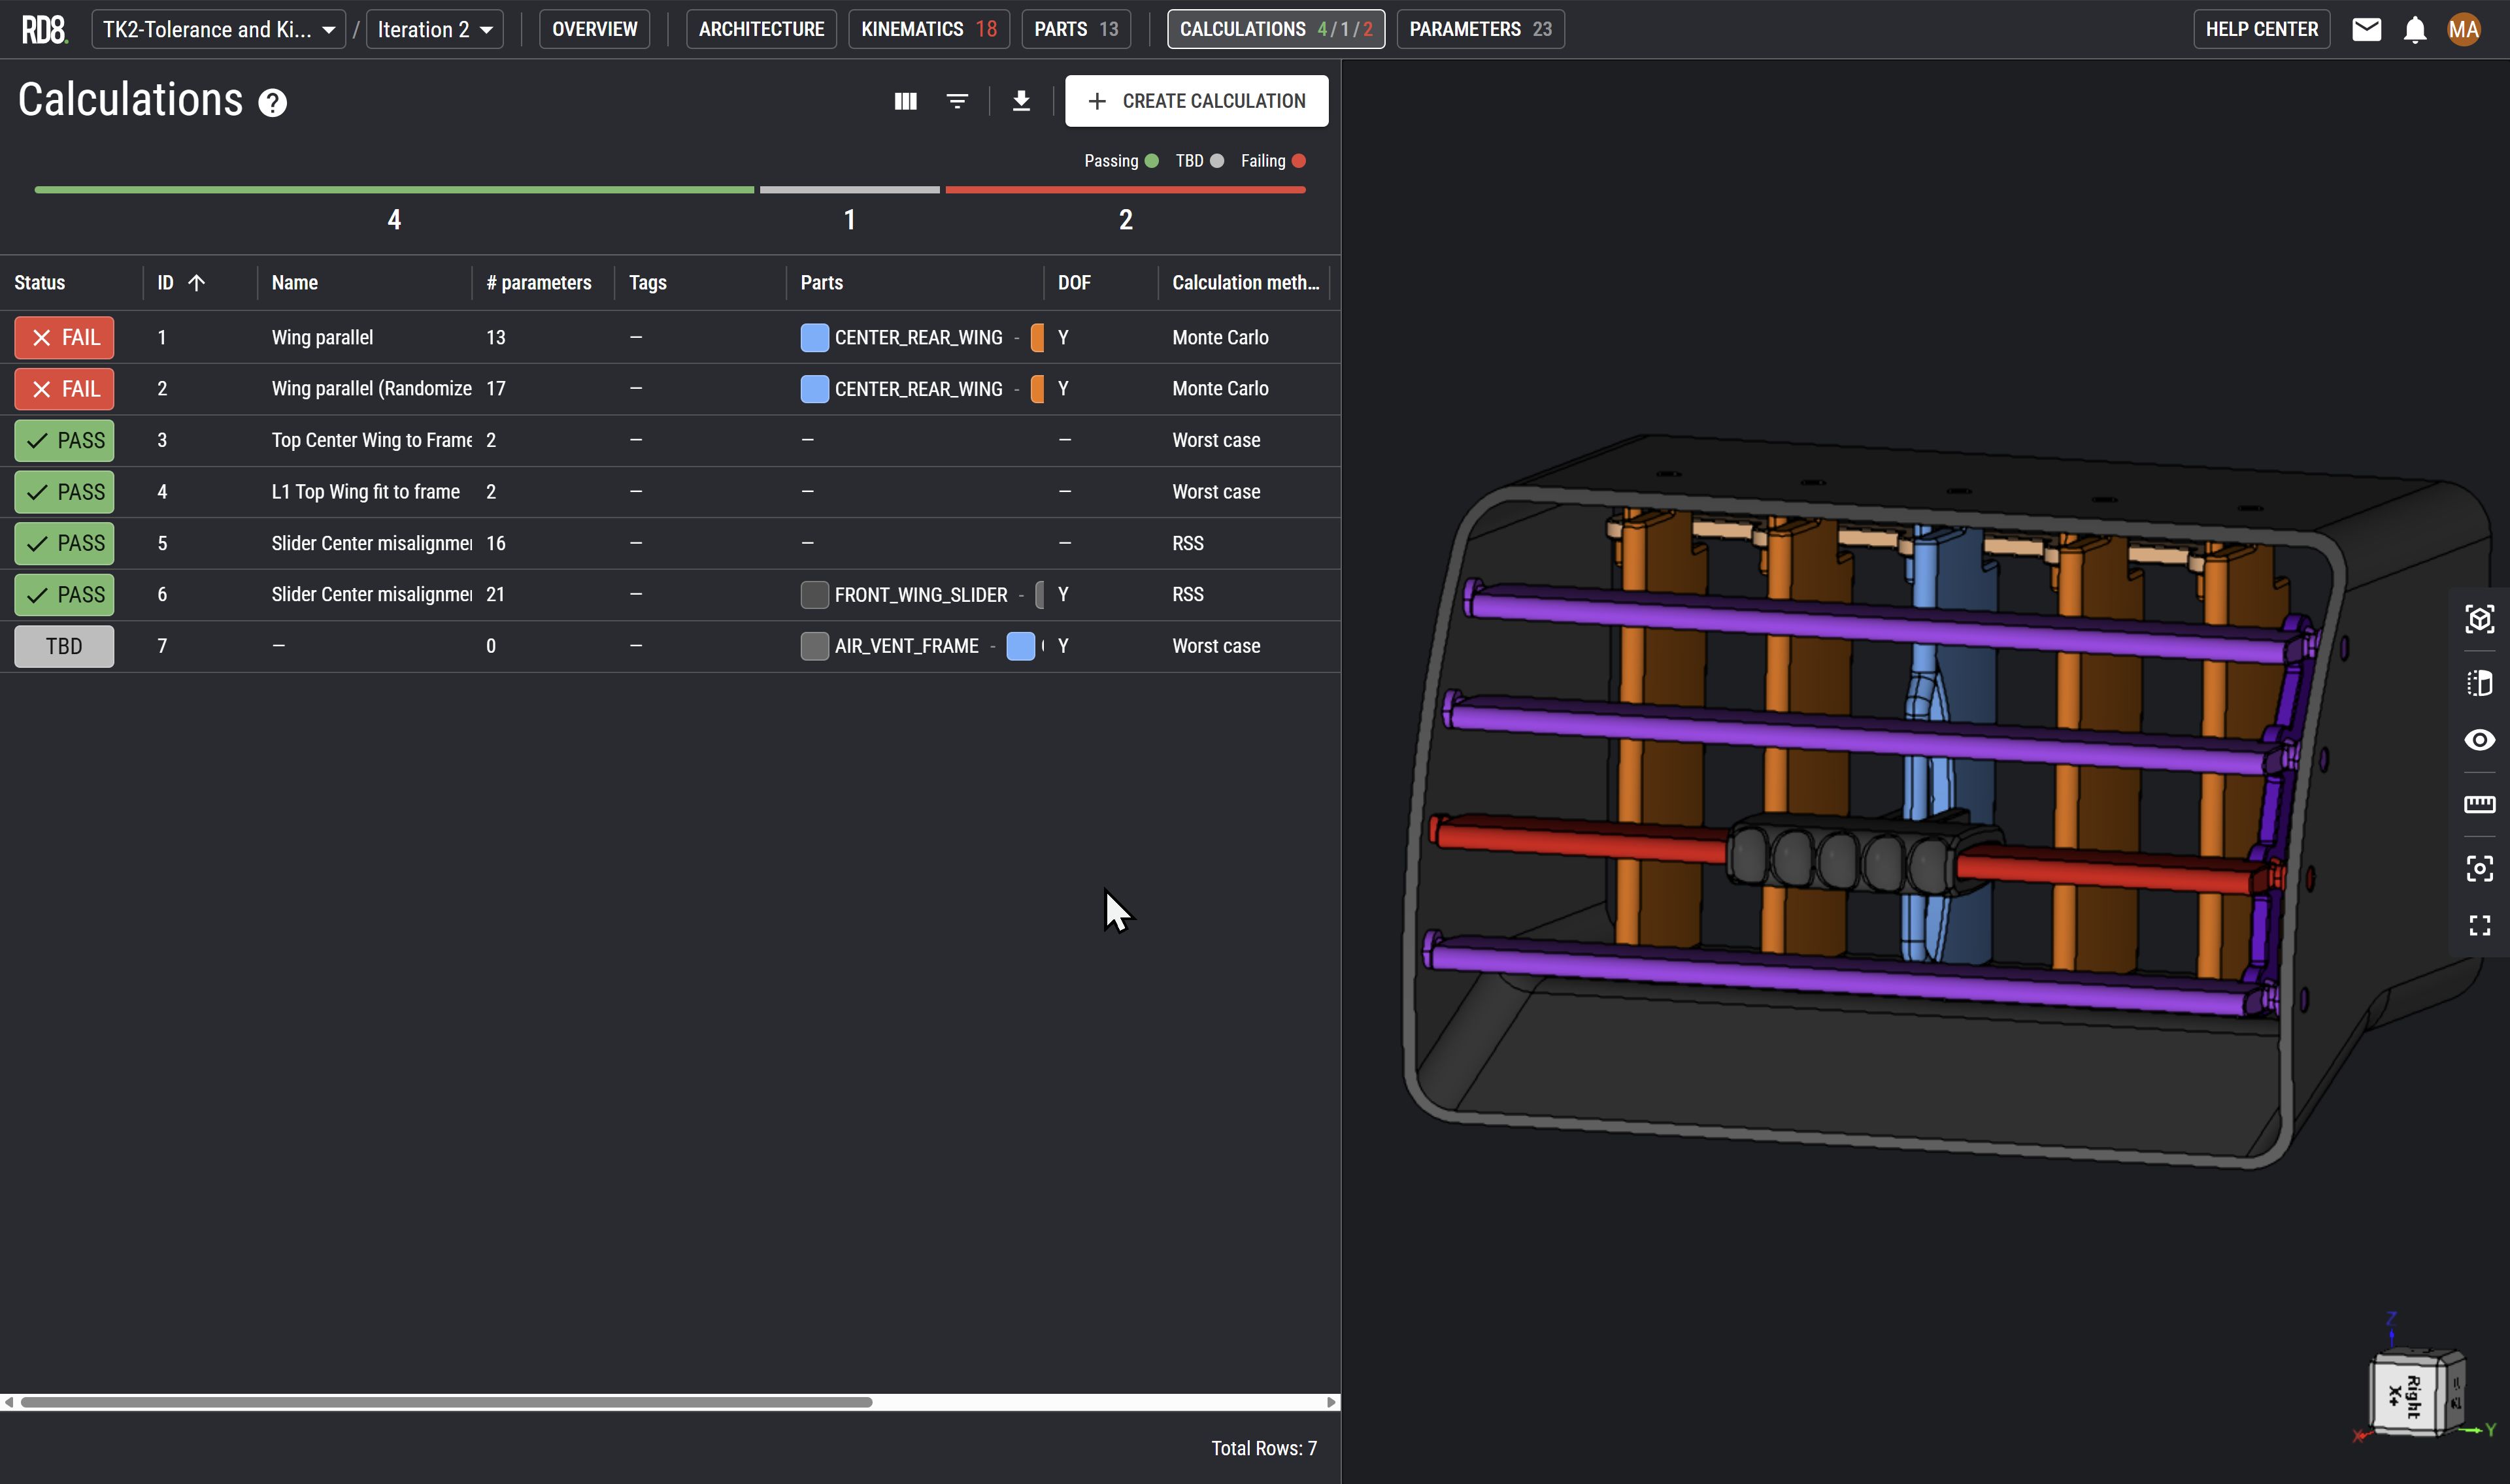Image resolution: width=2510 pixels, height=1484 pixels.
Task: Select the ruler measure tool in viewer
Action: 2479,804
